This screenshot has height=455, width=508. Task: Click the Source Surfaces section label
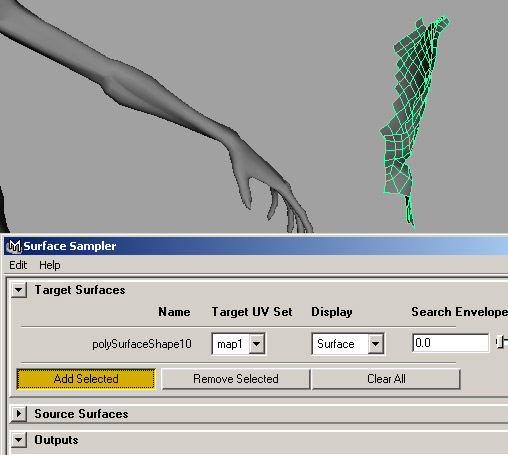(x=81, y=414)
